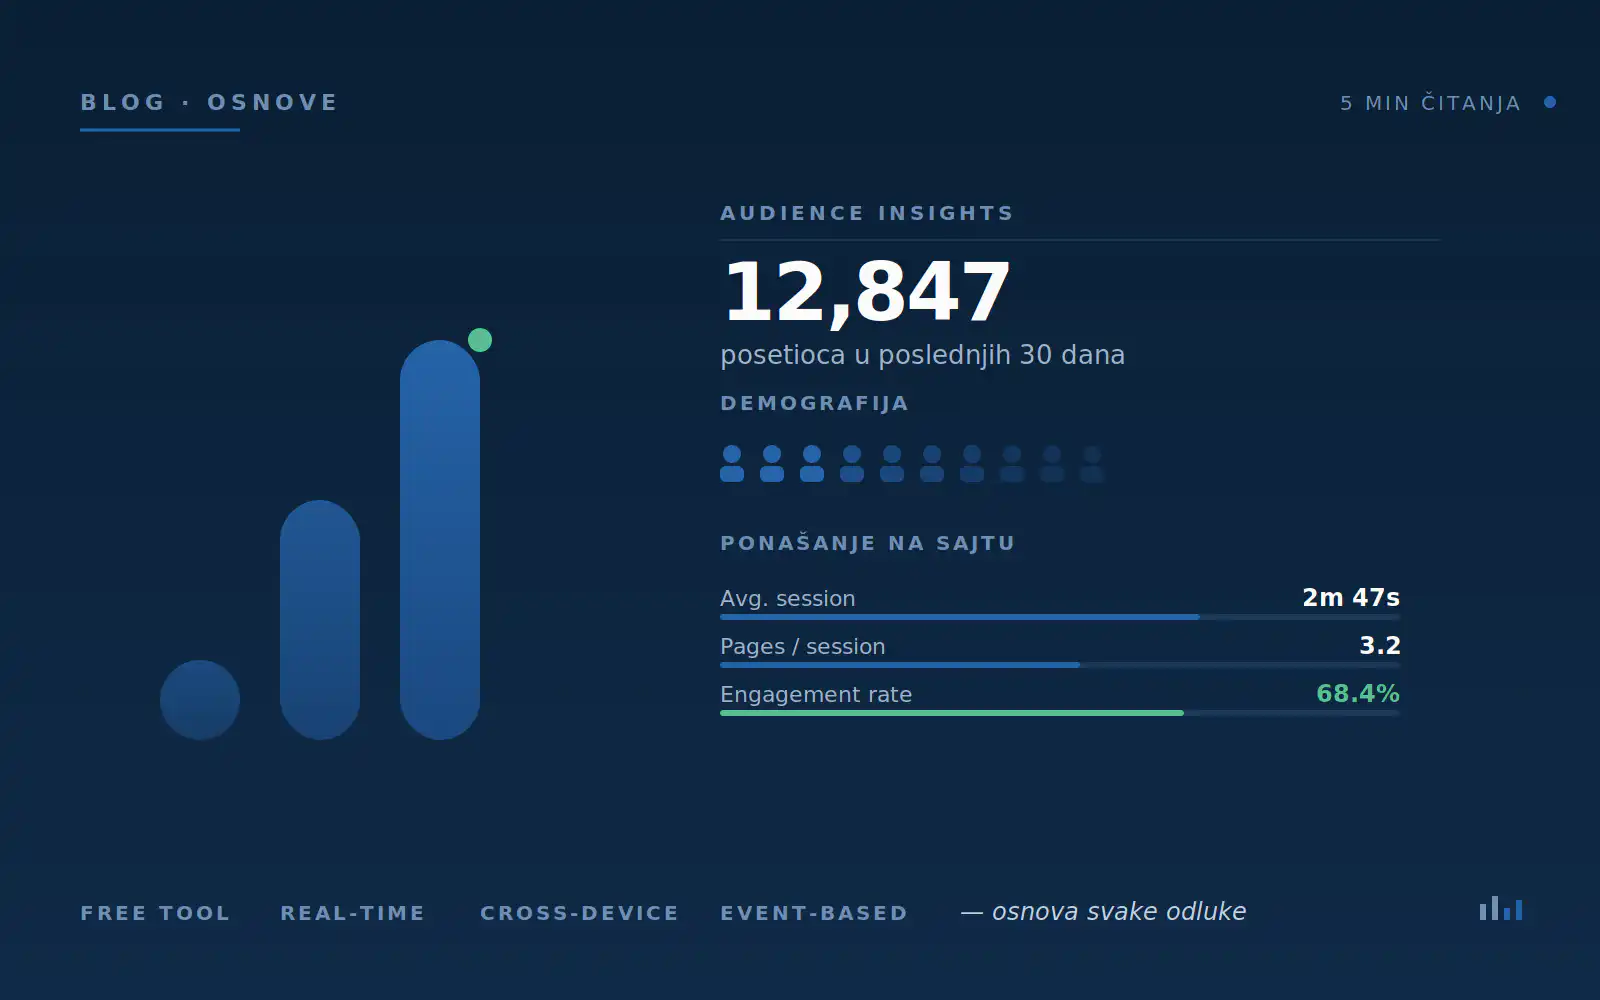This screenshot has height=1000, width=1600.
Task: Select the tenth faded person icon
Action: click(x=1092, y=464)
